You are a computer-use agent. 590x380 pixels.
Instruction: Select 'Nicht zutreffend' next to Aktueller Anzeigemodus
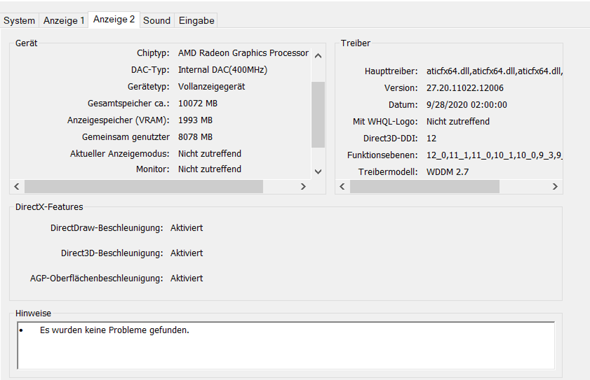tap(210, 154)
